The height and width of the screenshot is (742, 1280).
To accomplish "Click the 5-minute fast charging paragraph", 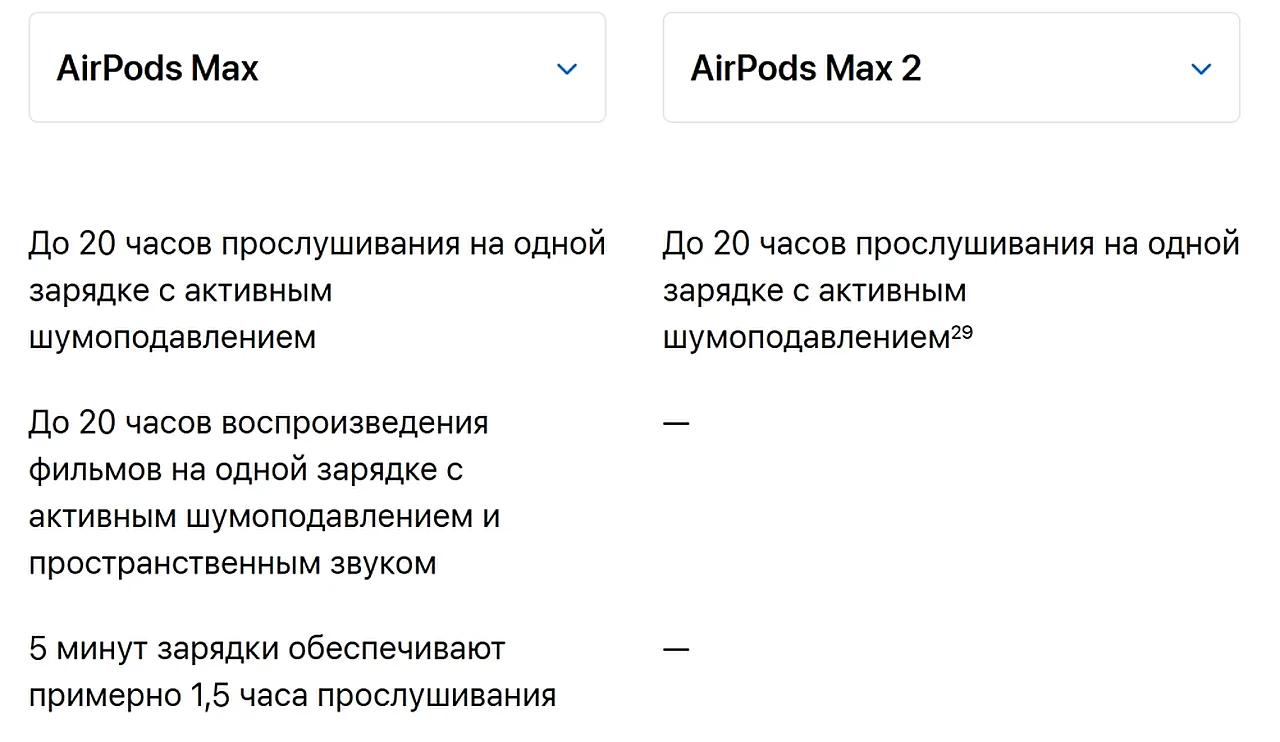I will click(x=291, y=672).
